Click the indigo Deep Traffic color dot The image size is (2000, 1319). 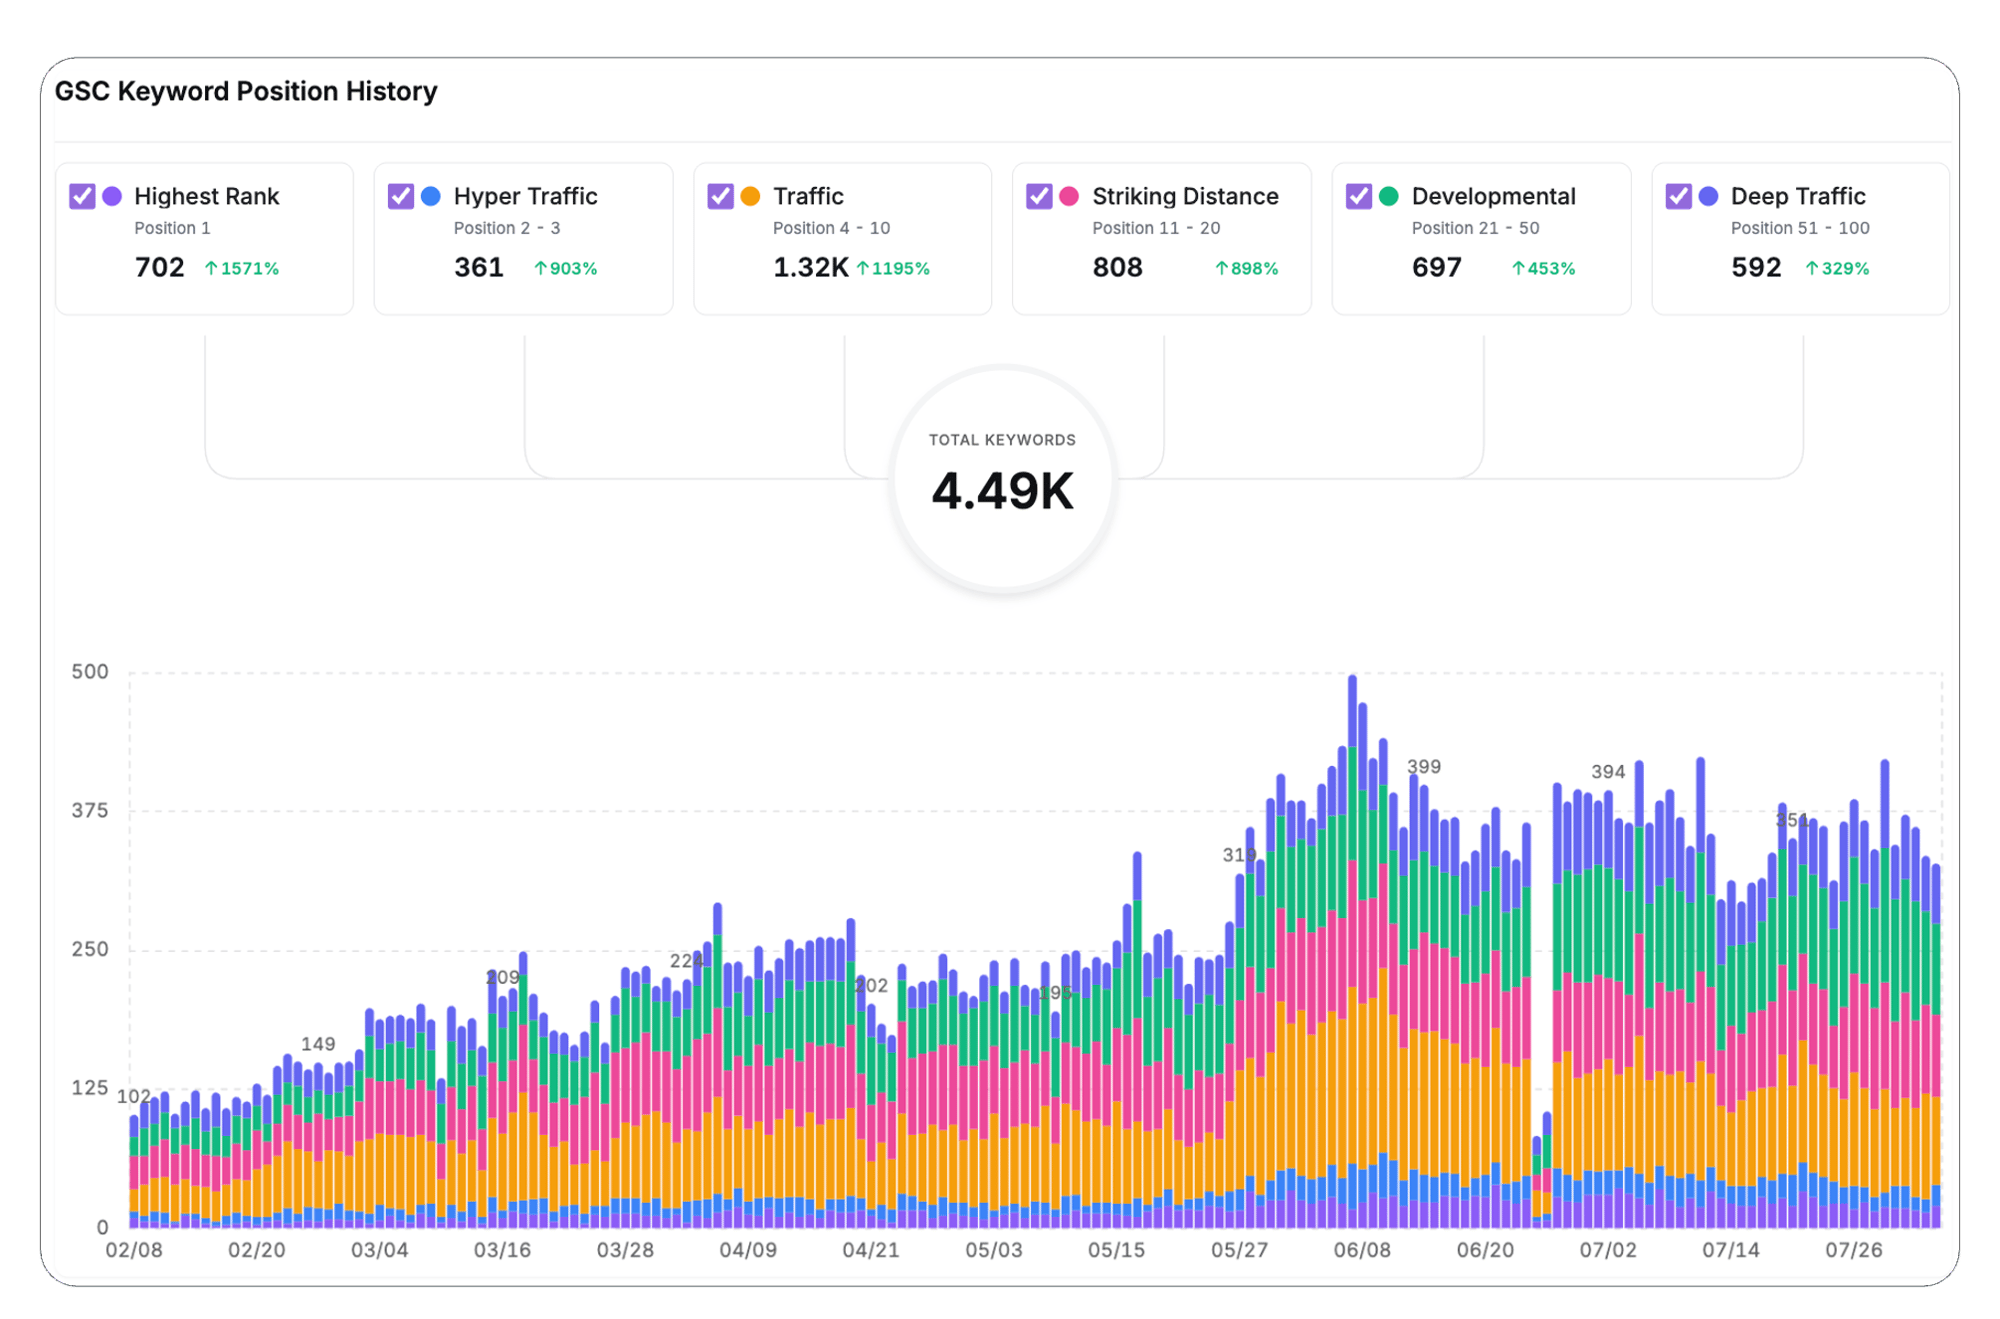coord(1708,196)
